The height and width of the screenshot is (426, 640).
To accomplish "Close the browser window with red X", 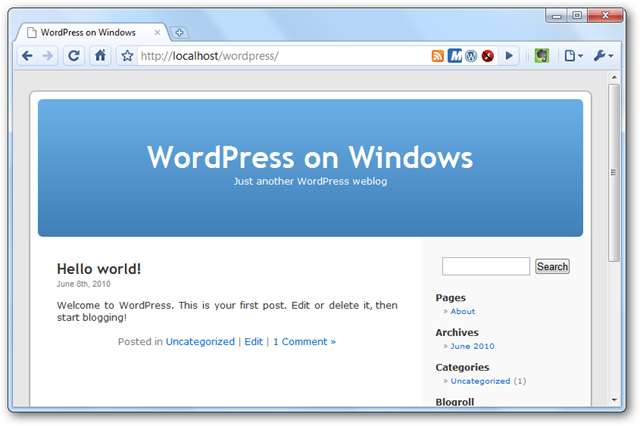I will (x=605, y=16).
